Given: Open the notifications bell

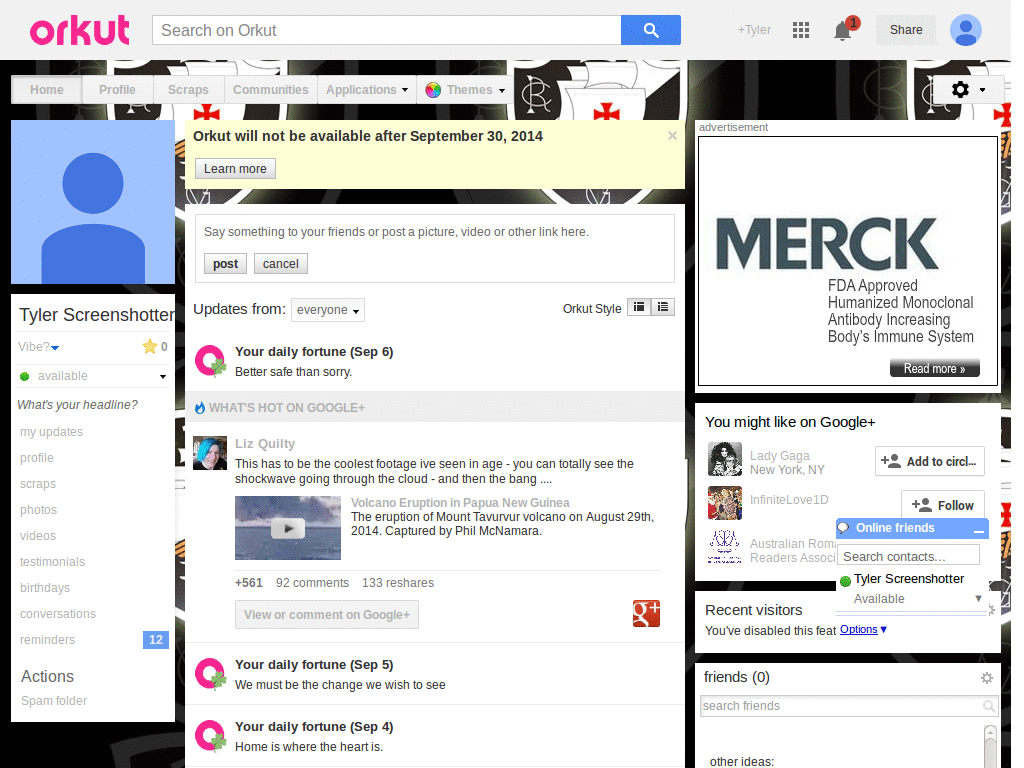Looking at the screenshot, I should pos(843,30).
